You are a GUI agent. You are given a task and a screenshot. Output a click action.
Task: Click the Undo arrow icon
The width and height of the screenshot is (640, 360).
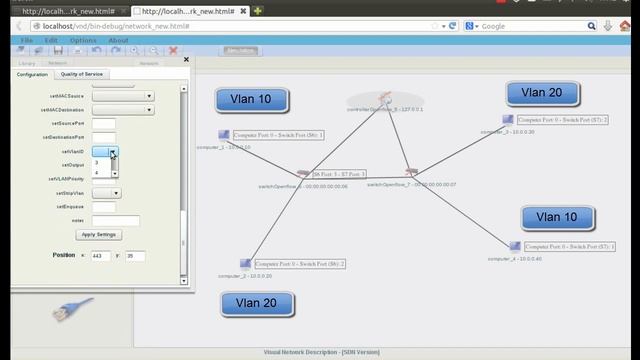pyautogui.click(x=96, y=50)
